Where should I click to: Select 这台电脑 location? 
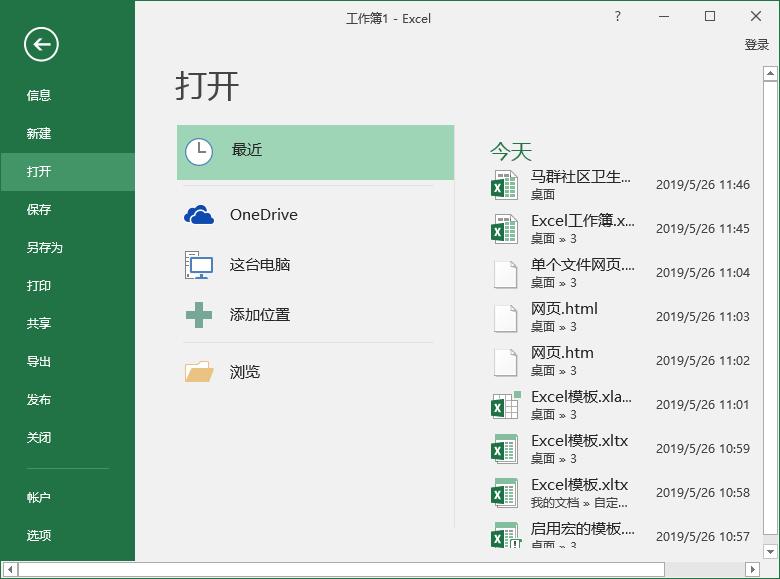[315, 265]
